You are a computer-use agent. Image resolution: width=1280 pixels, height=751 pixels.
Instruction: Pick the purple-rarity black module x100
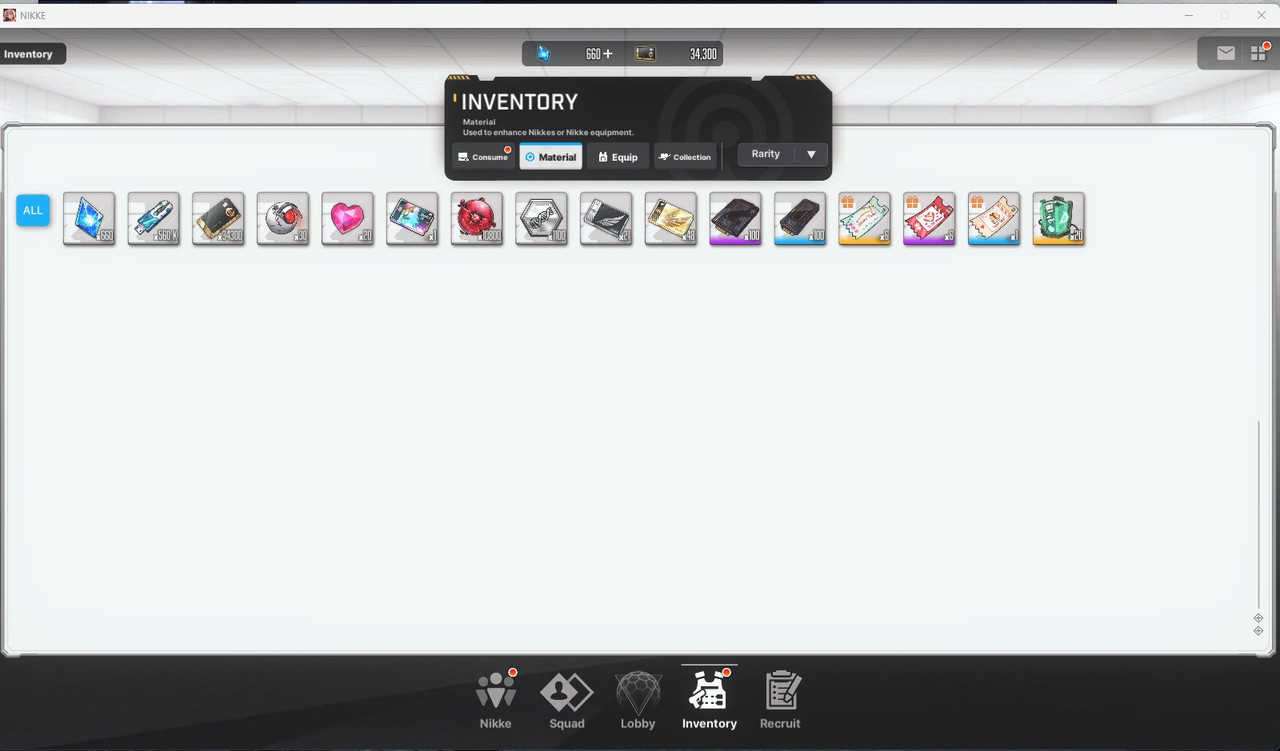(x=735, y=219)
